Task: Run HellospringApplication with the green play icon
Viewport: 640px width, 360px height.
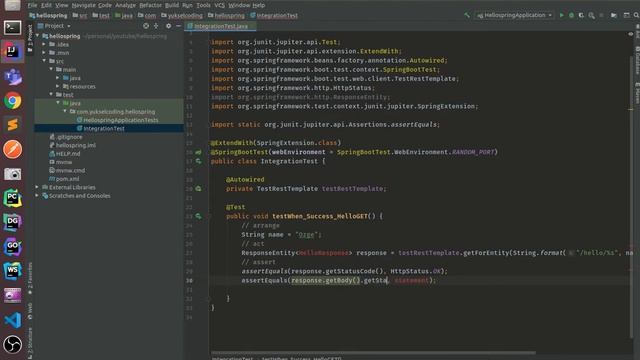Action: tap(562, 15)
